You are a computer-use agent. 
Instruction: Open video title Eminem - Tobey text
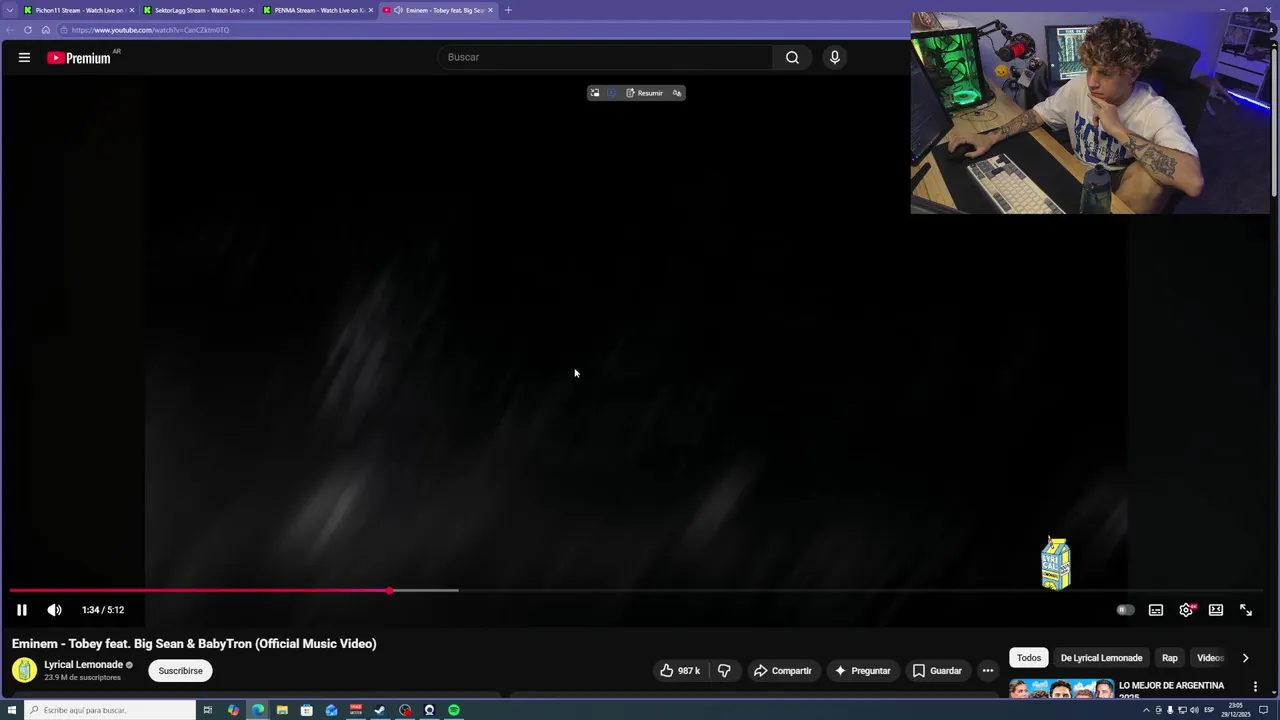[x=194, y=644]
